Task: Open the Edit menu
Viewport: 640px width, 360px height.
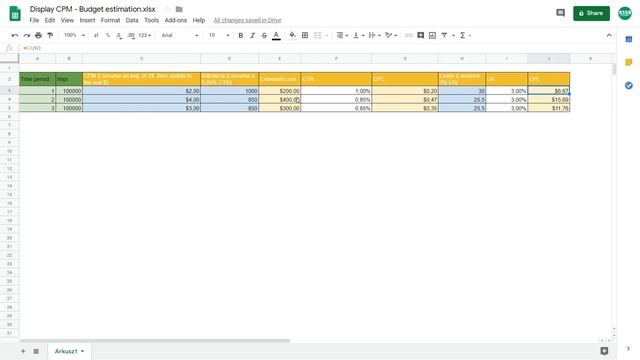Action: point(50,20)
